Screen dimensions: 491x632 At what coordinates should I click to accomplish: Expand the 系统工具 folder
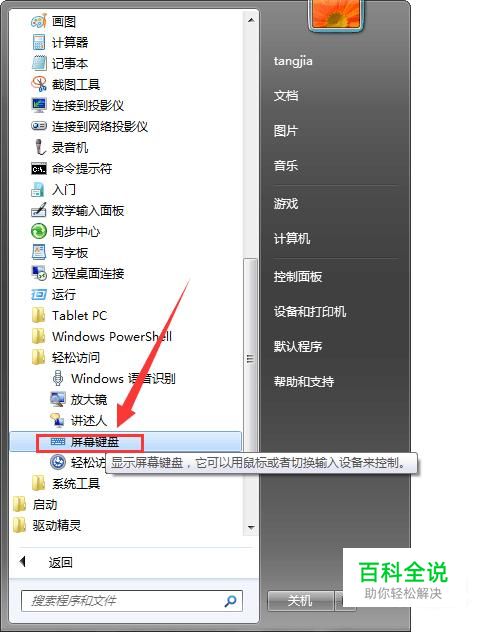66,483
